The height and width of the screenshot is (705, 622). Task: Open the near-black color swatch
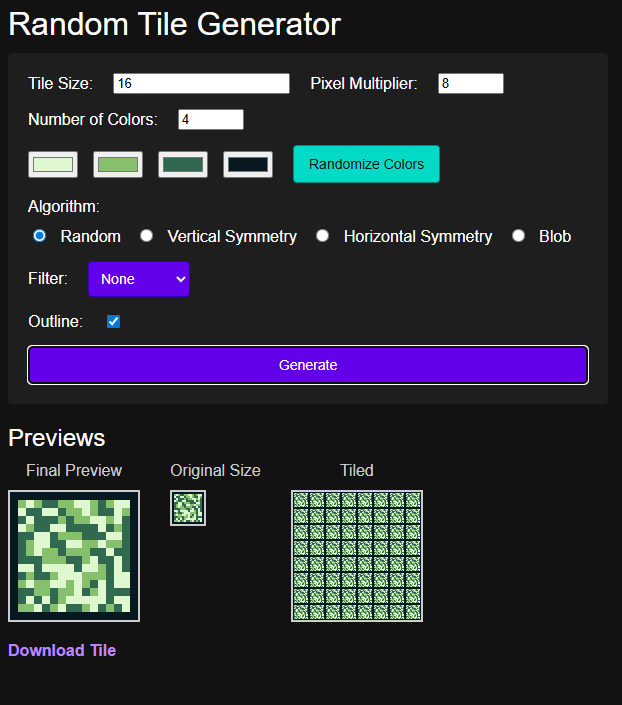(248, 165)
